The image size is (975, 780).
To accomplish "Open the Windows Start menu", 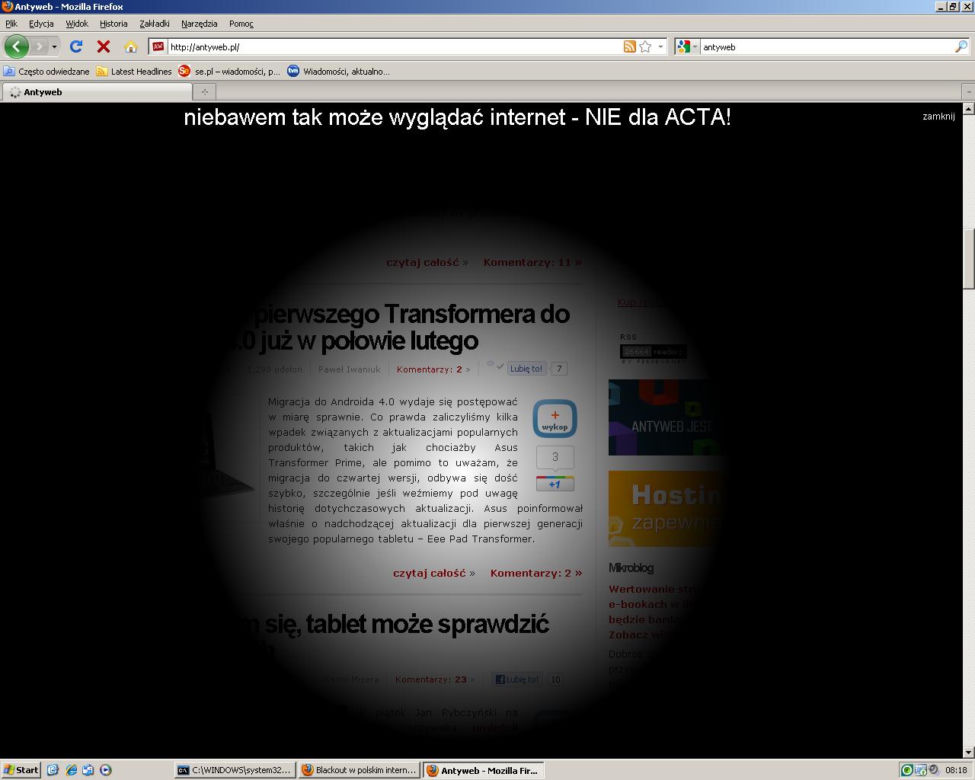I will 21,770.
